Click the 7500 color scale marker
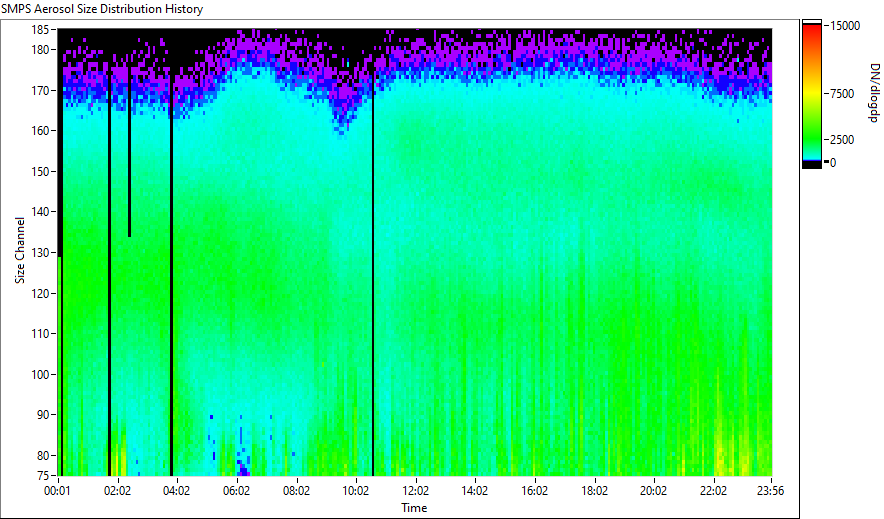 (842, 94)
